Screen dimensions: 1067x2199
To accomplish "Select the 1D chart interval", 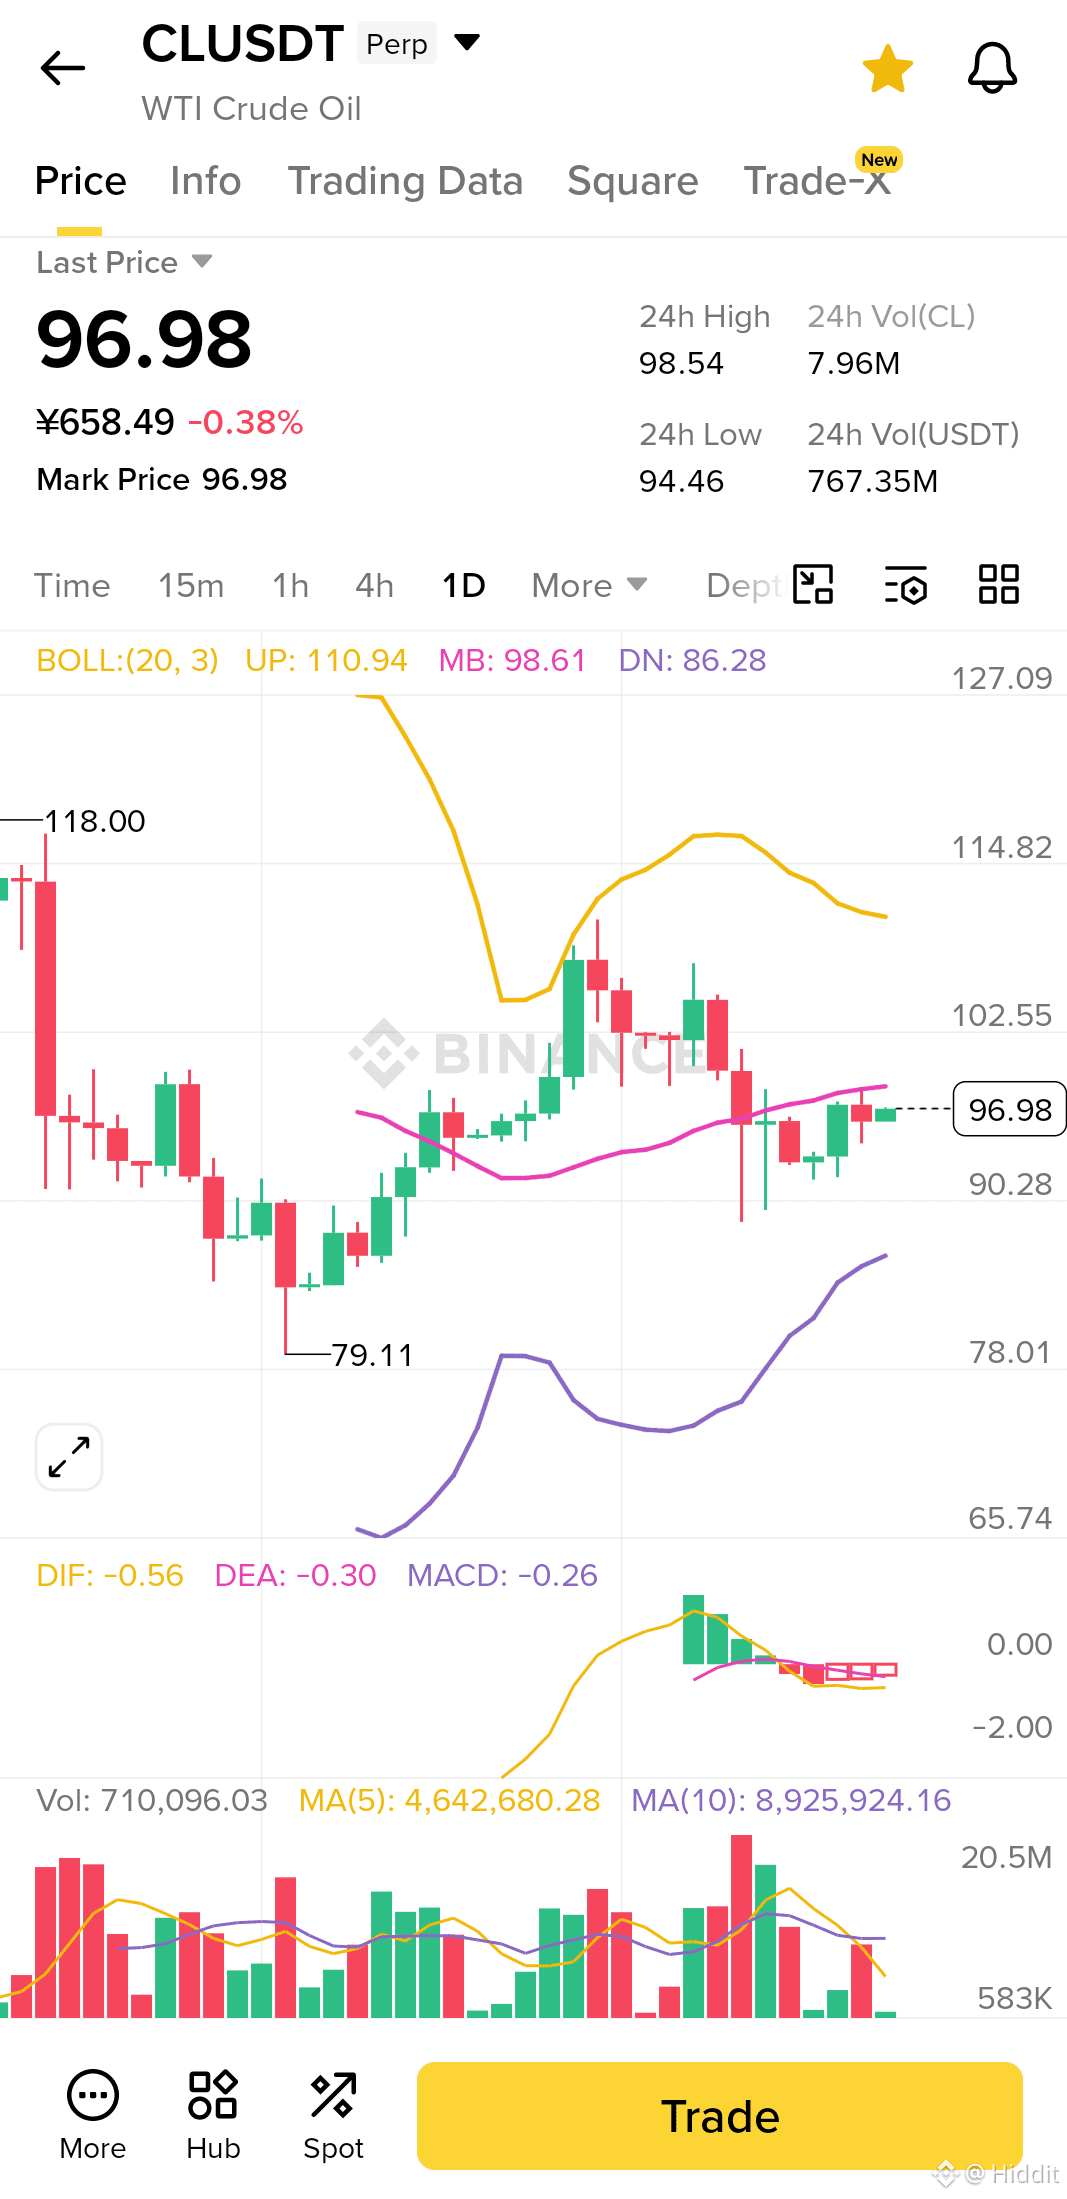I will pyautogui.click(x=463, y=586).
